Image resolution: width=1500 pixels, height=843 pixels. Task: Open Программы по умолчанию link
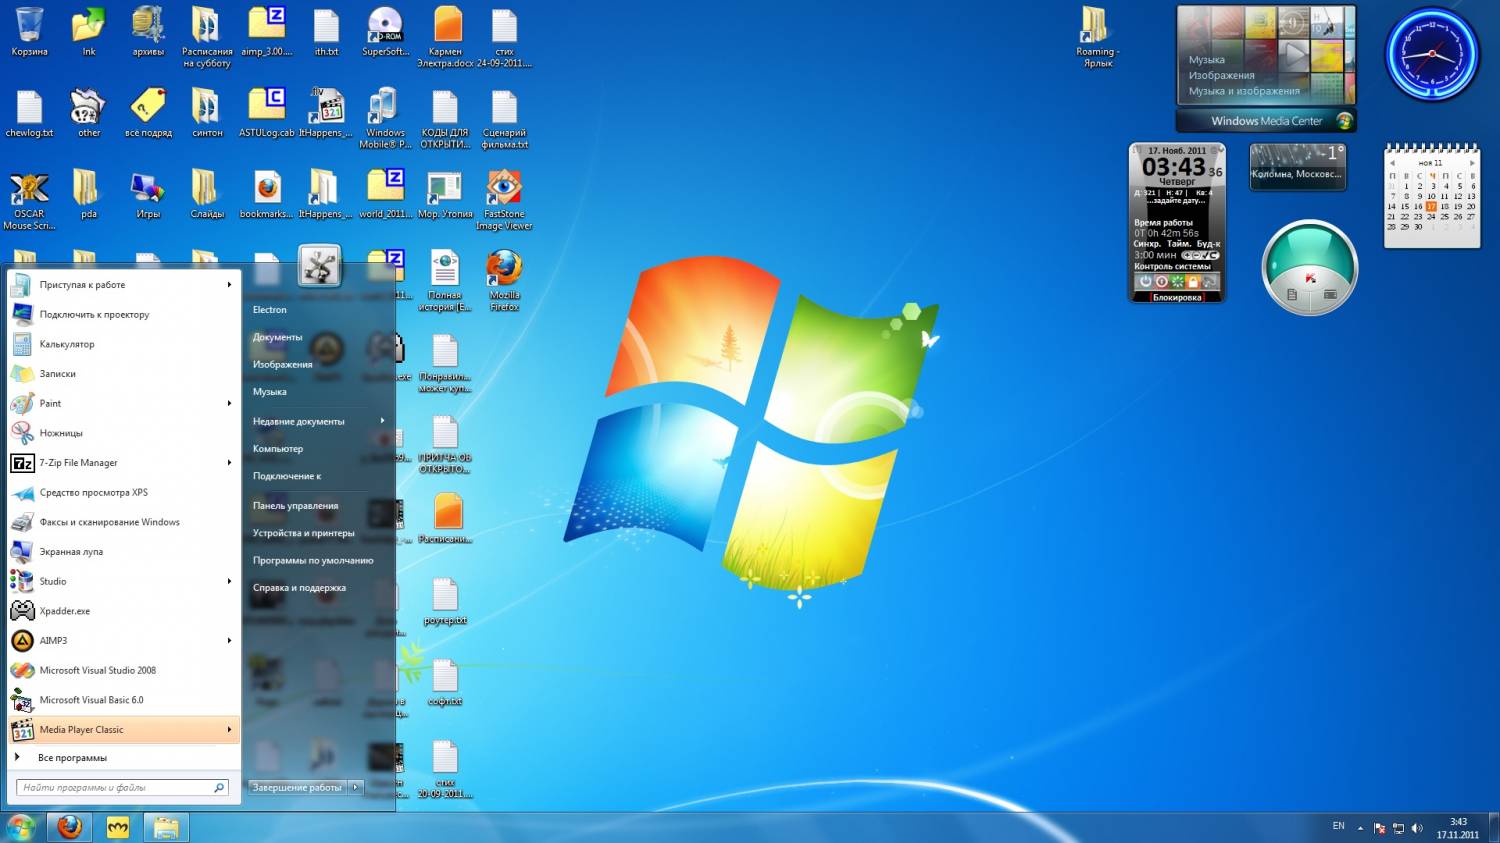313,561
